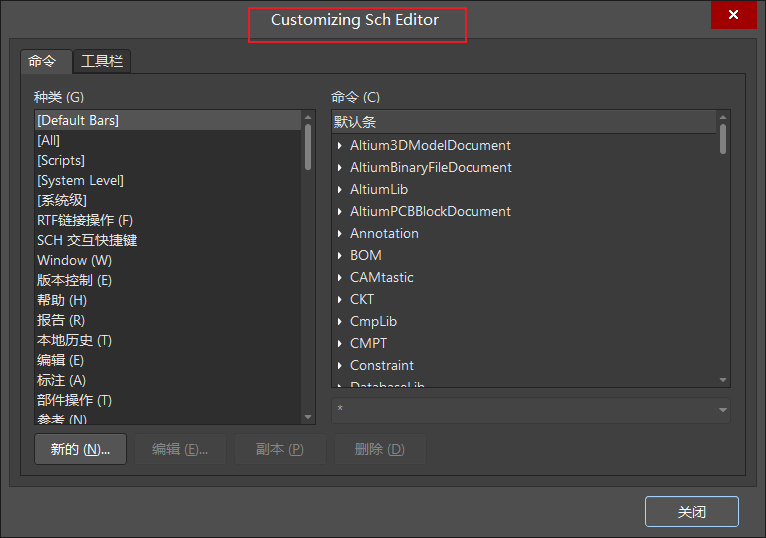Viewport: 766px width, 538px height.
Task: Click the category list scrollbar thumb
Action: pyautogui.click(x=308, y=147)
